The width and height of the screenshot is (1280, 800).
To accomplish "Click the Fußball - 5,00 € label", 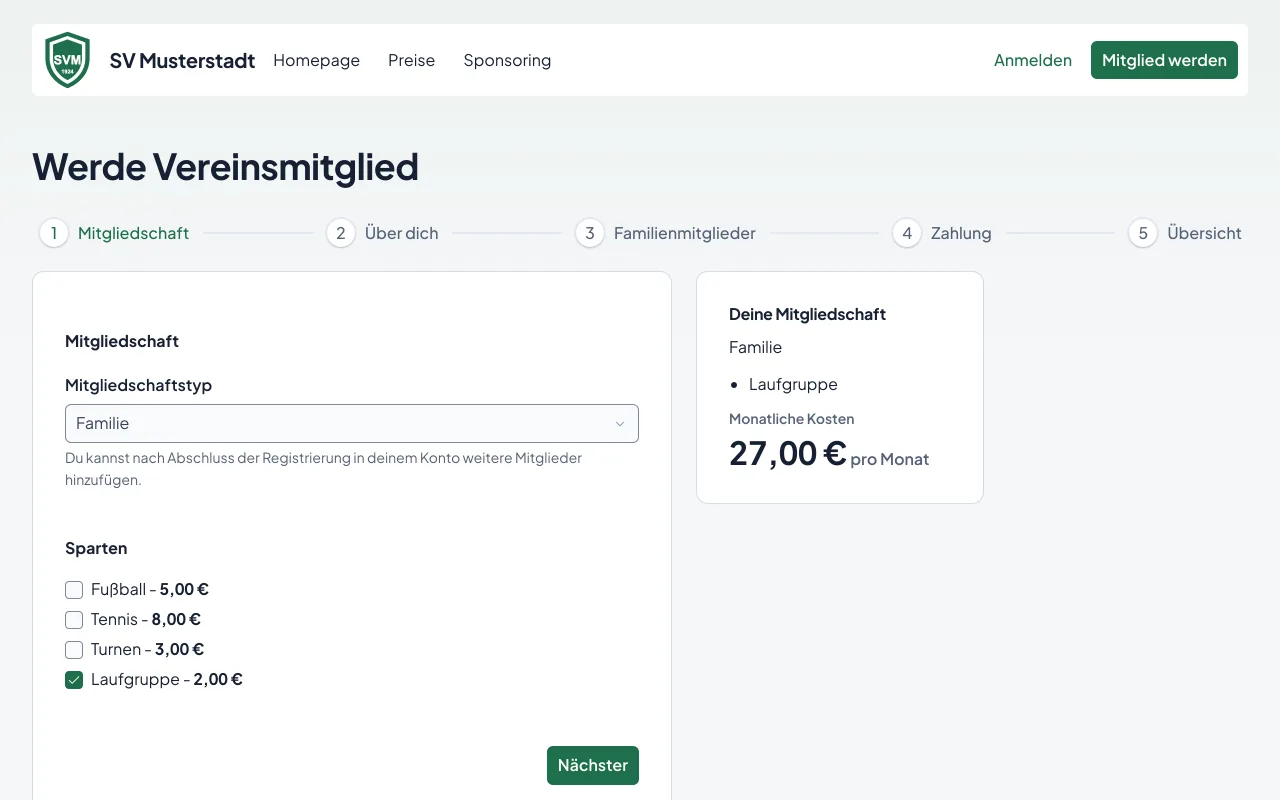I will 150,590.
